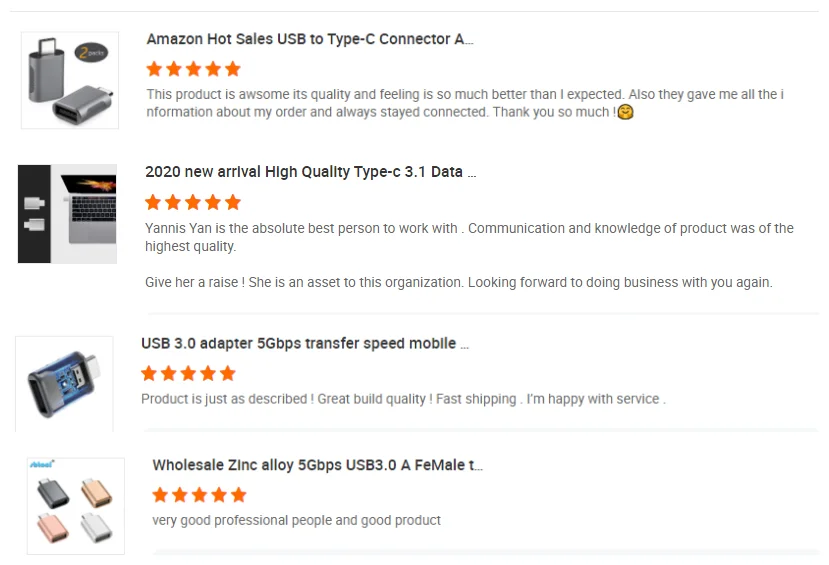This screenshot has height=565, width=829.
Task: Click the hugging face emoji in the first review
Action: [x=627, y=112]
